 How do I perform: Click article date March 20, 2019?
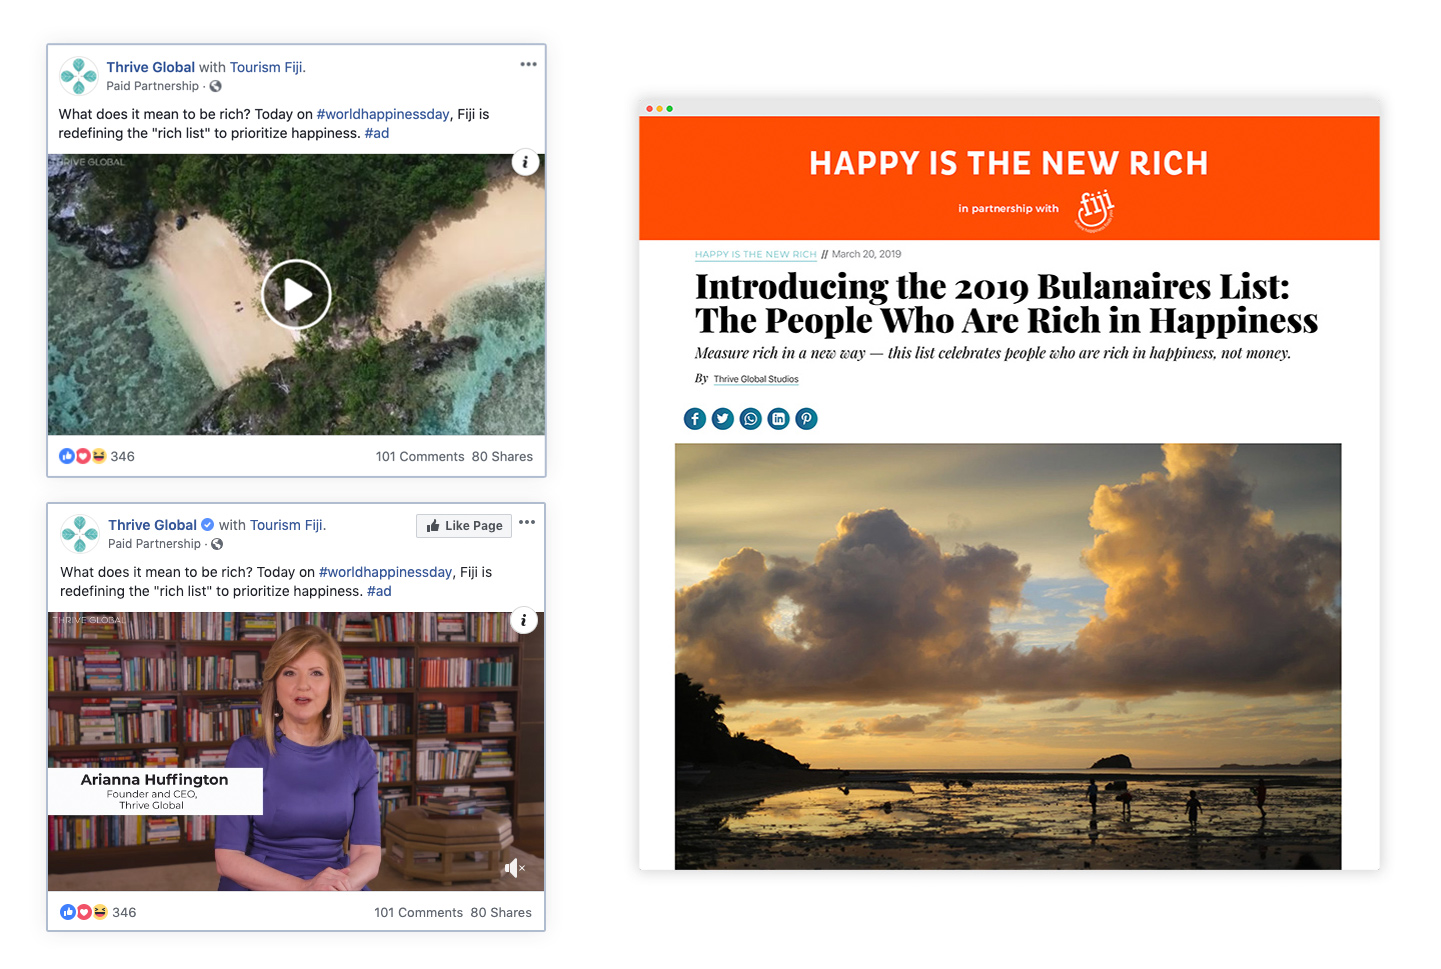(866, 254)
